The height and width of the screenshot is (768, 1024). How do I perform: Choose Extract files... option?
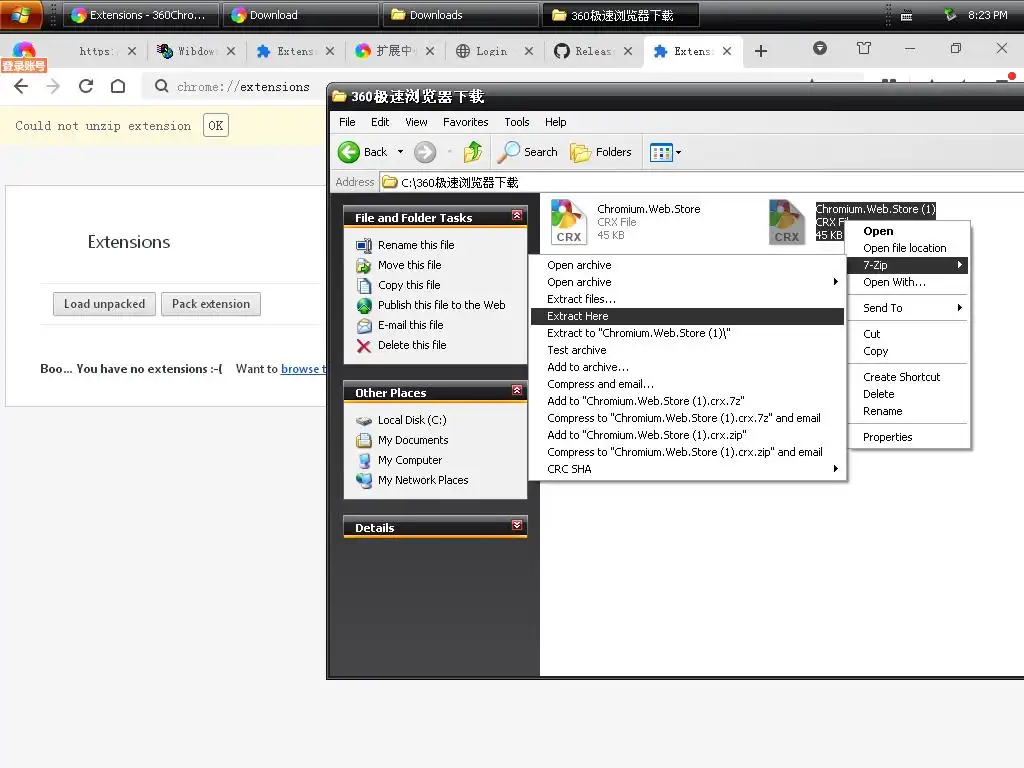pos(686,299)
